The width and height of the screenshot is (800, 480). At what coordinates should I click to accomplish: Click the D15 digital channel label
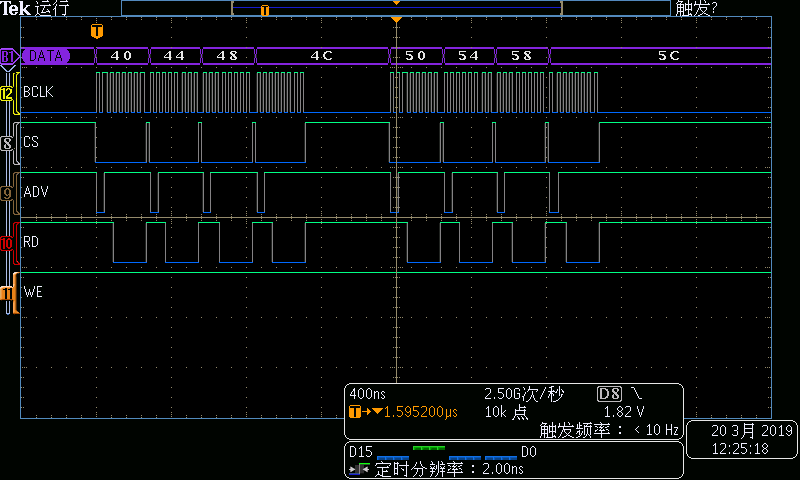click(x=361, y=452)
